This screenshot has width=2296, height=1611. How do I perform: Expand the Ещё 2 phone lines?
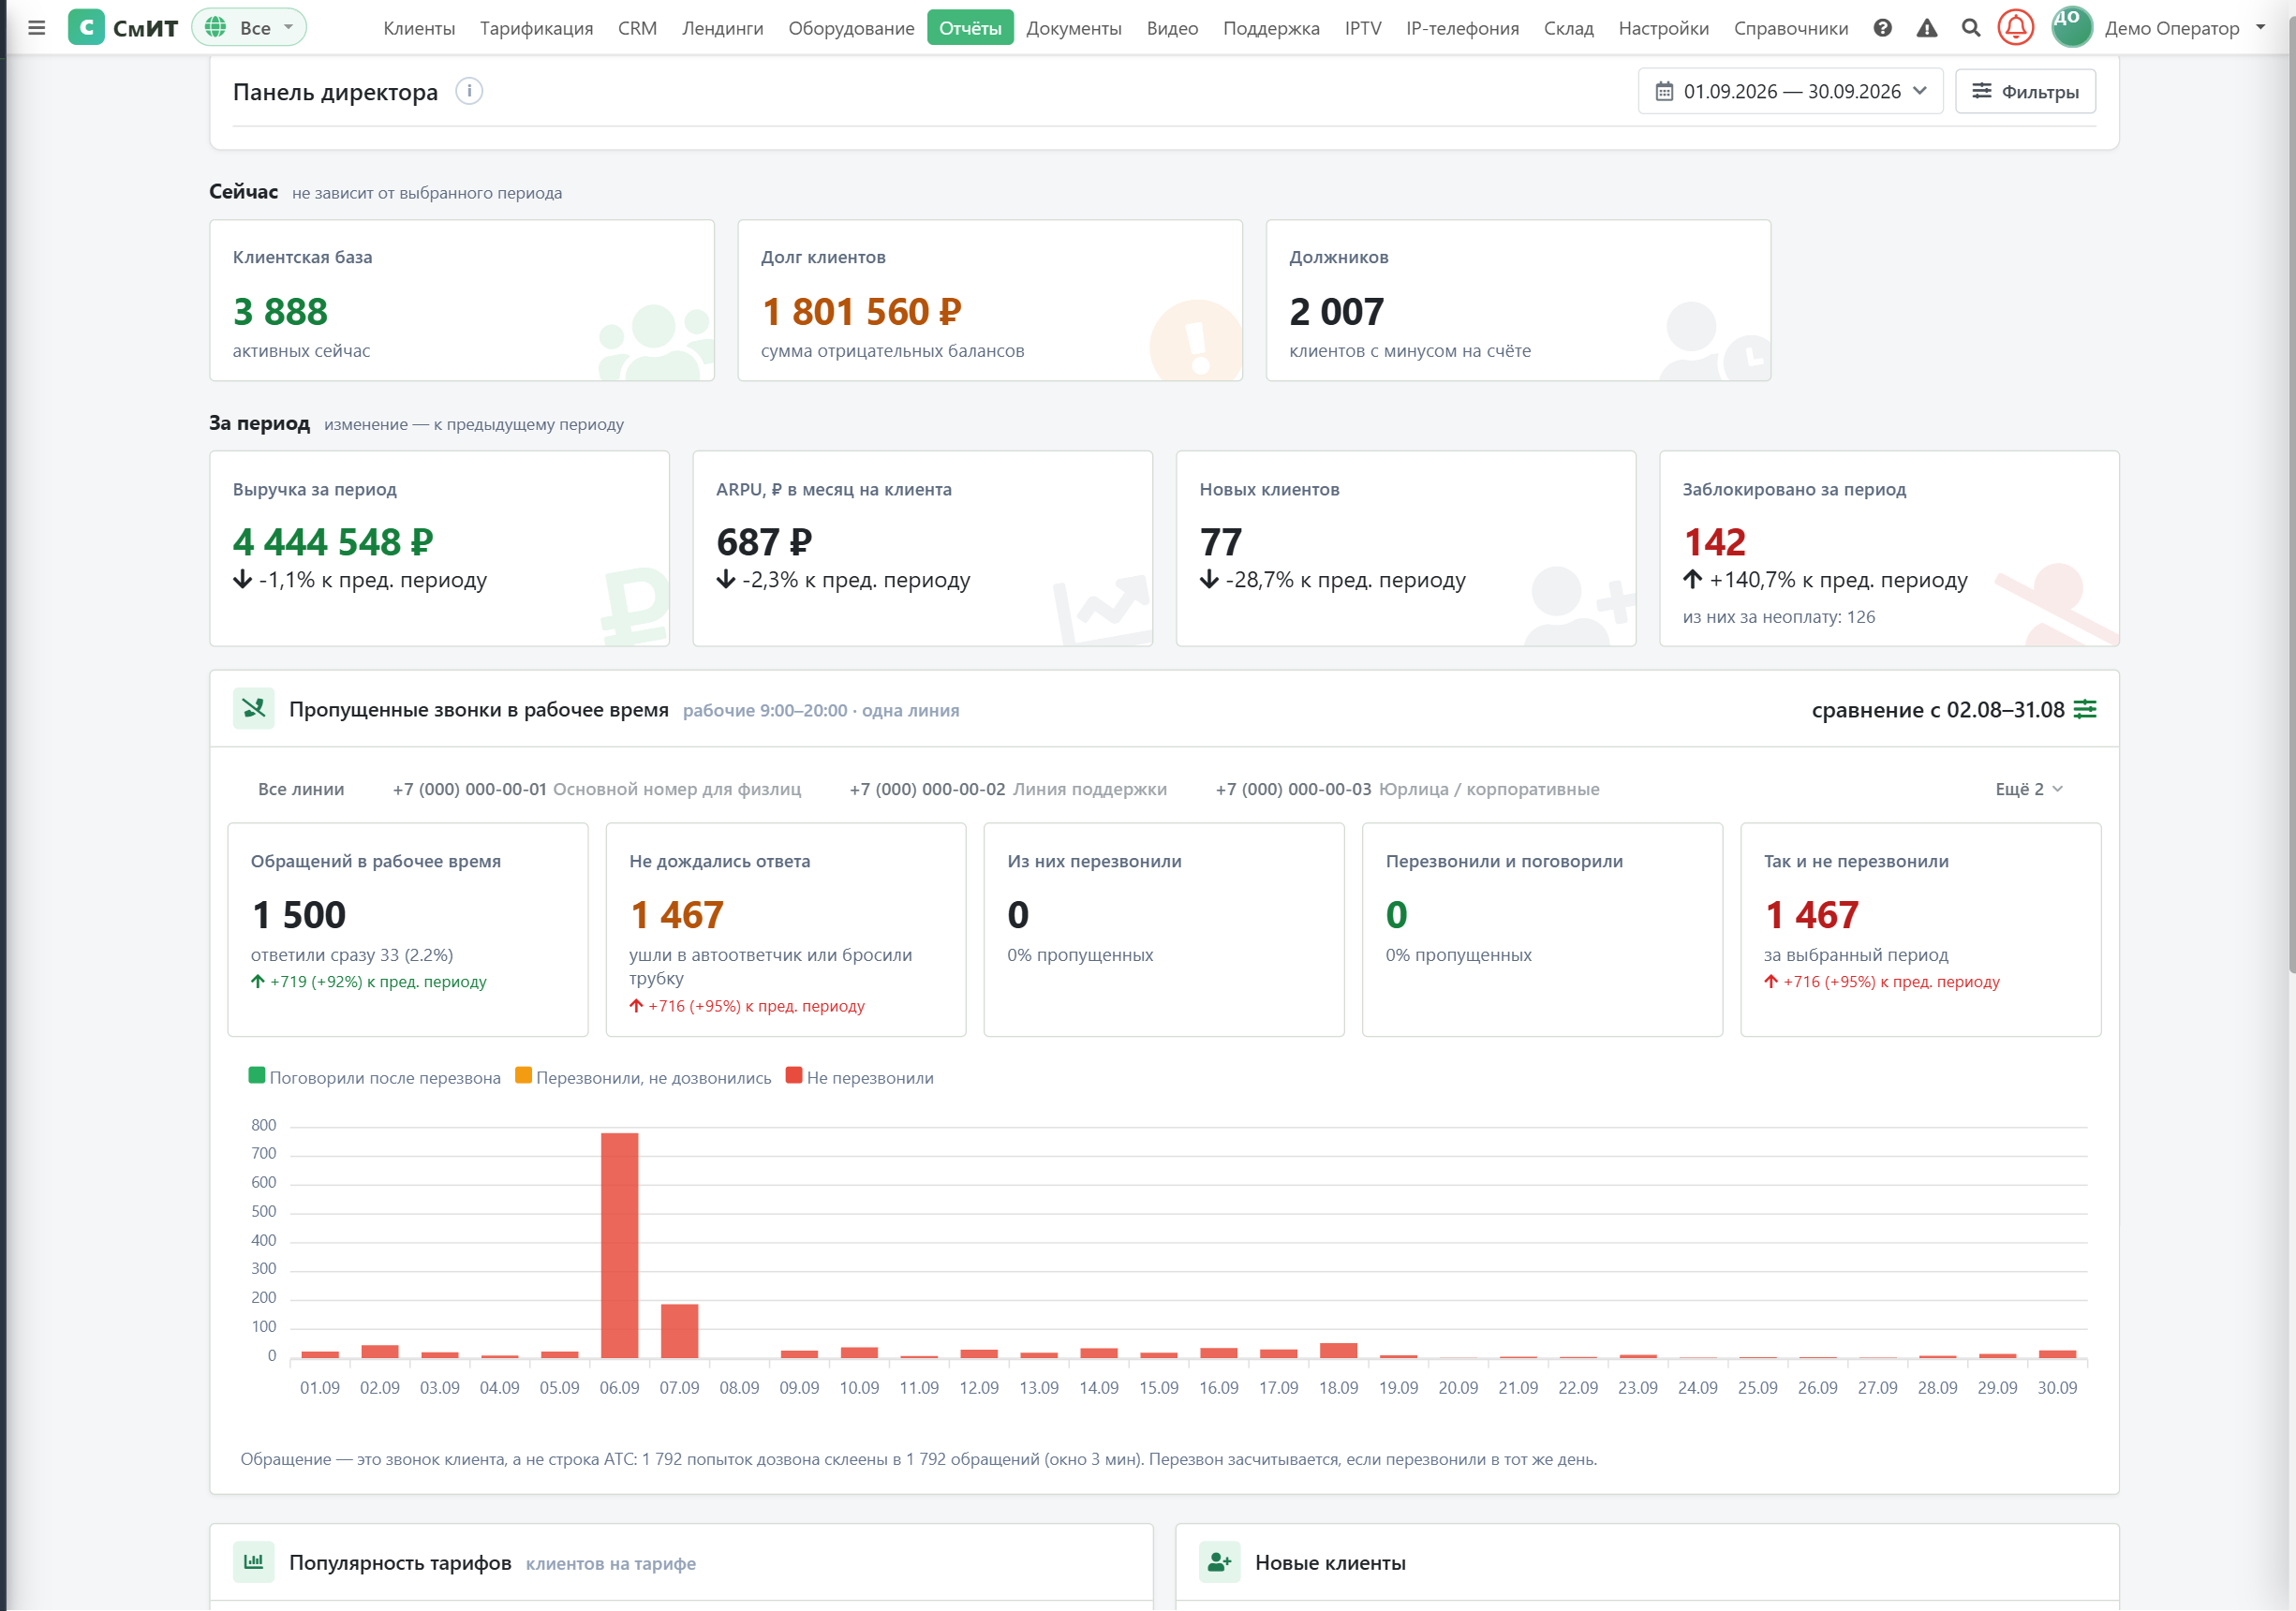(2029, 789)
